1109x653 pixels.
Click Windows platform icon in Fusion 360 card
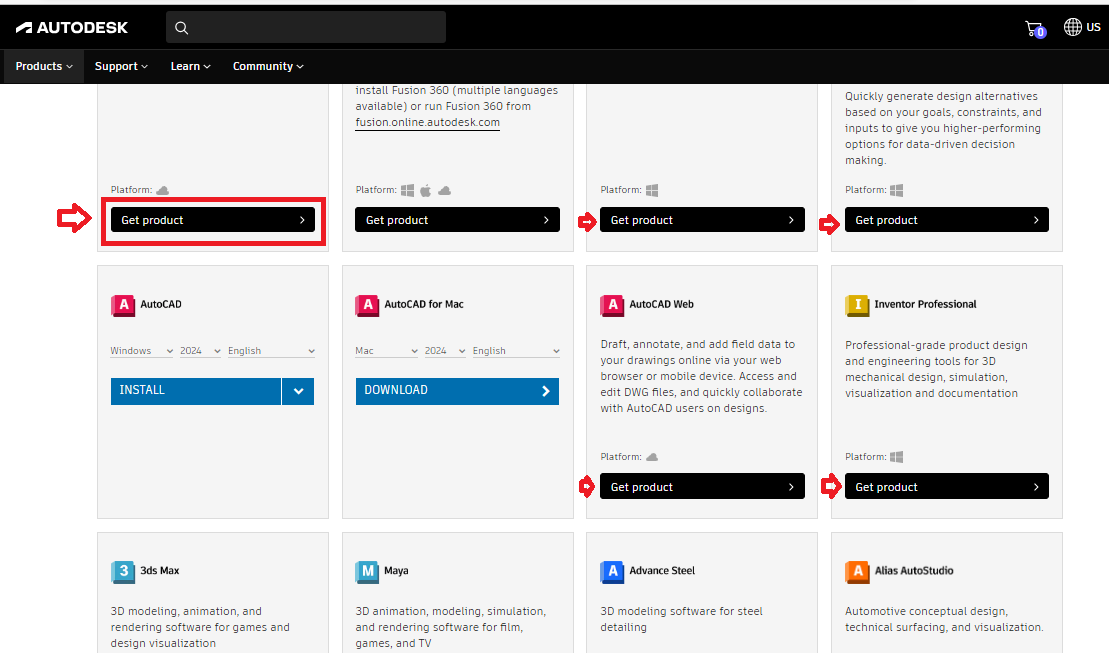407,190
